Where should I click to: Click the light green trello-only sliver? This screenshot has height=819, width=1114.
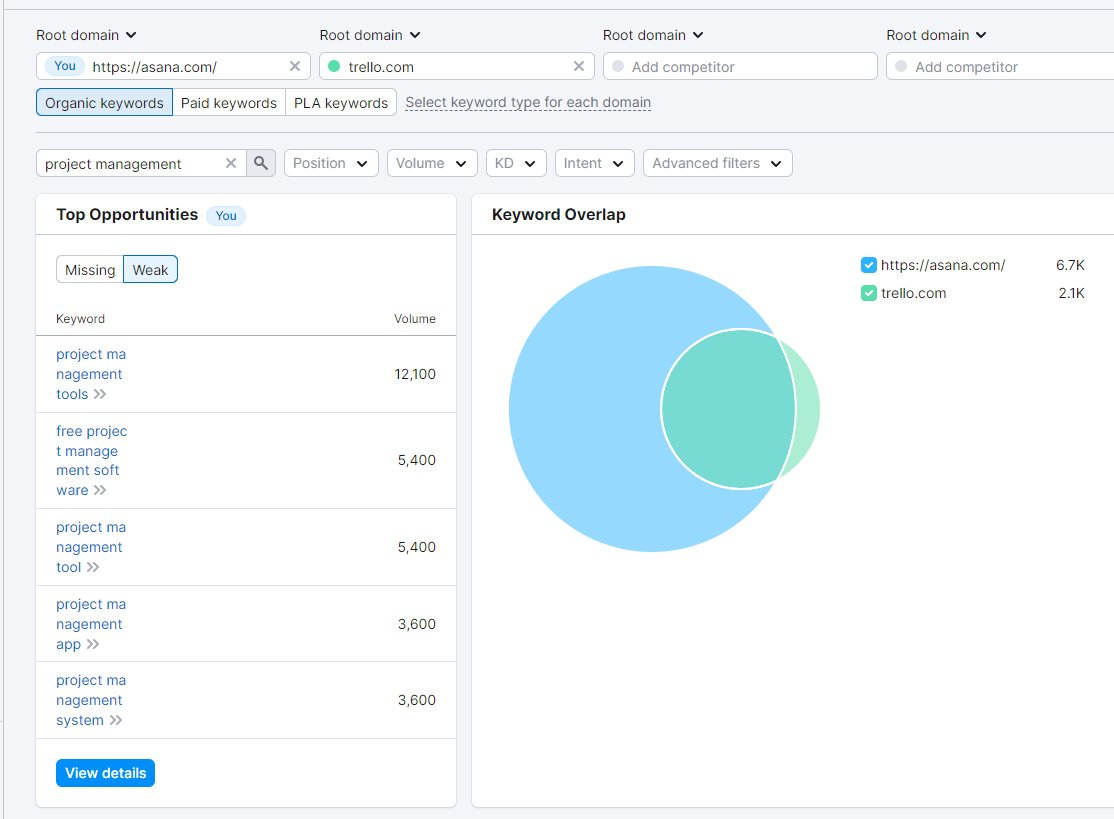tap(808, 409)
